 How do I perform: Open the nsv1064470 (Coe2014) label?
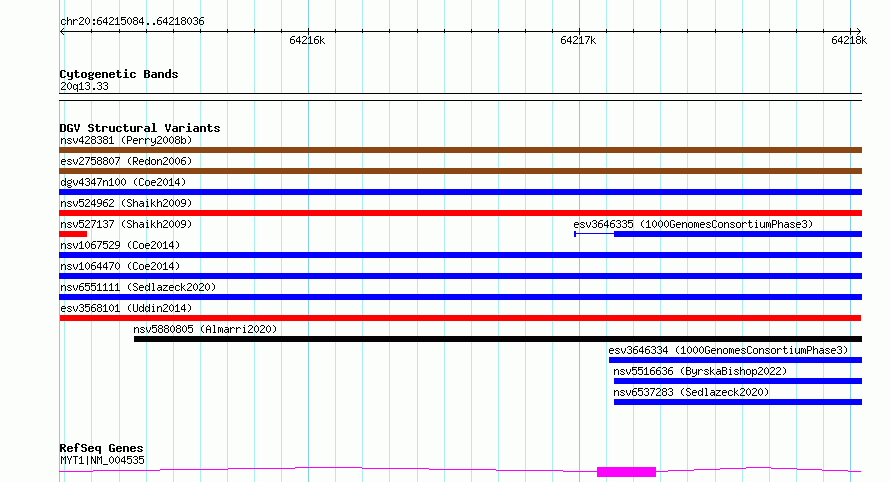(120, 266)
